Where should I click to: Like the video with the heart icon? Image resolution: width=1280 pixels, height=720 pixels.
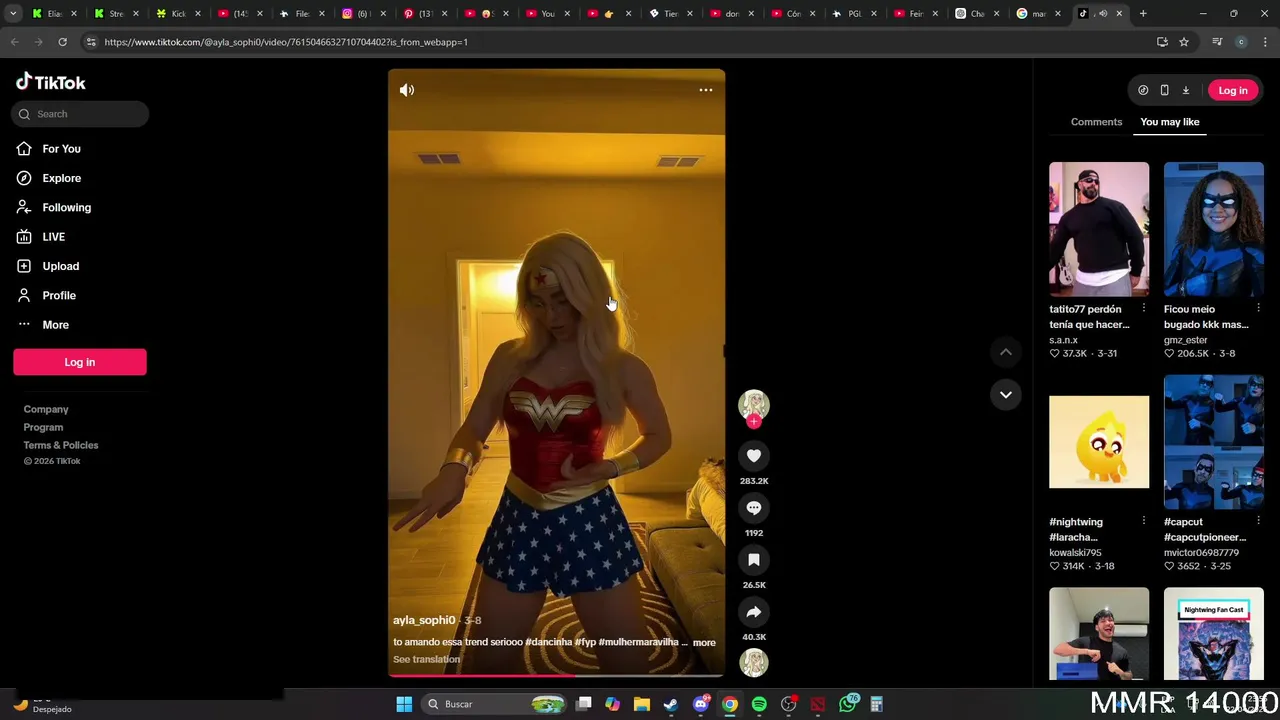[x=754, y=456]
